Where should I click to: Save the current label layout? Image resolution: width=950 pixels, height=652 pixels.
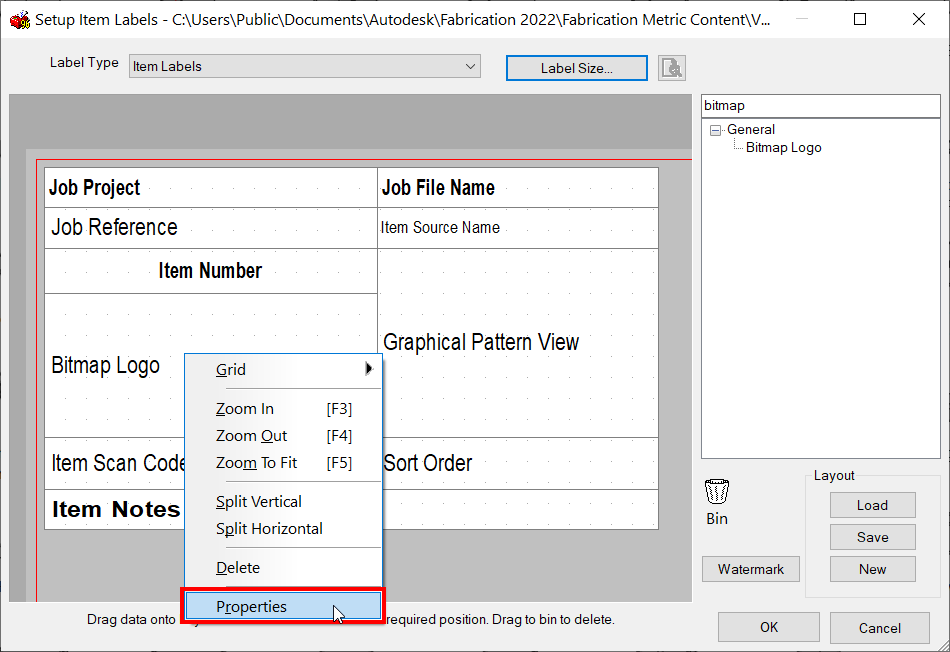tap(871, 537)
